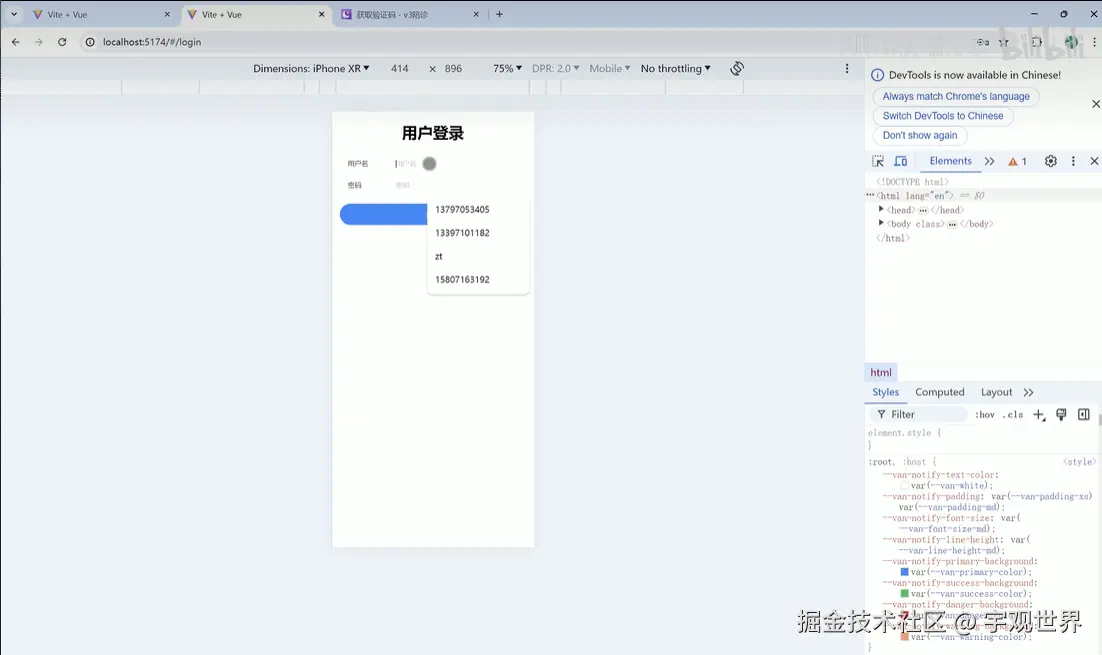This screenshot has width=1102, height=655.
Task: Click the browser back arrow
Action: (x=15, y=42)
